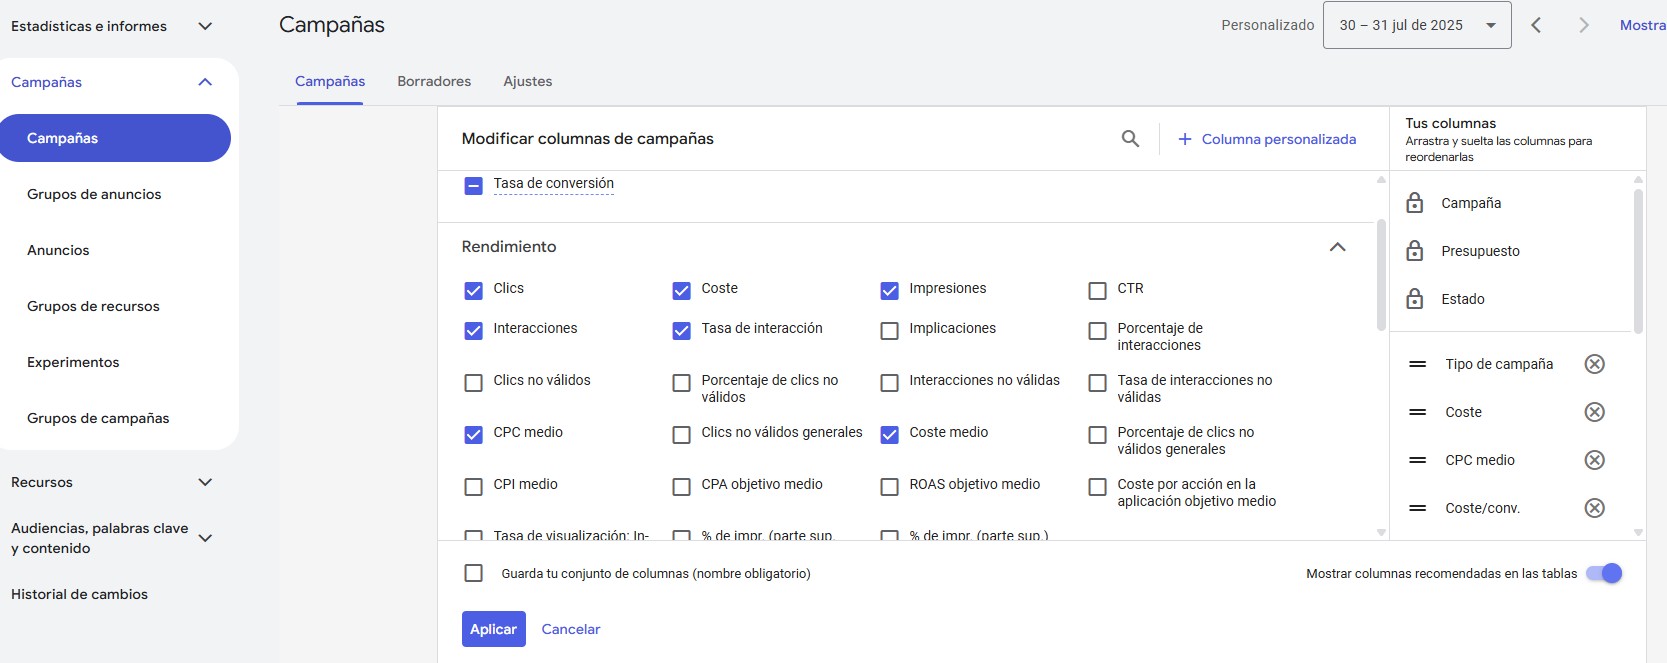Go to next date range arrow
Image resolution: width=1667 pixels, height=663 pixels.
tap(1583, 25)
